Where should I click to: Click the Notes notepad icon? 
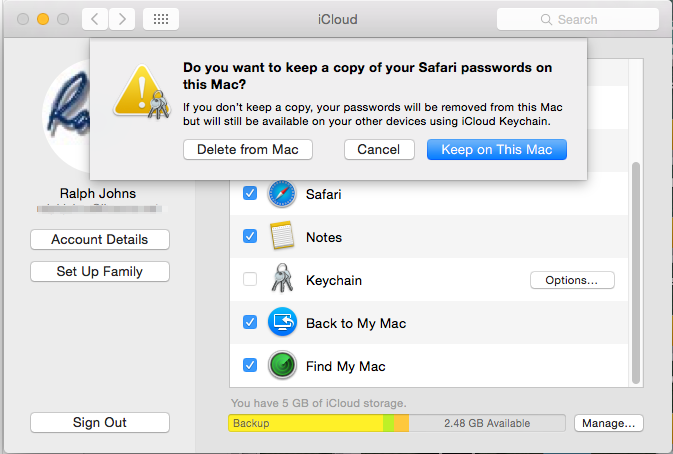tap(282, 237)
